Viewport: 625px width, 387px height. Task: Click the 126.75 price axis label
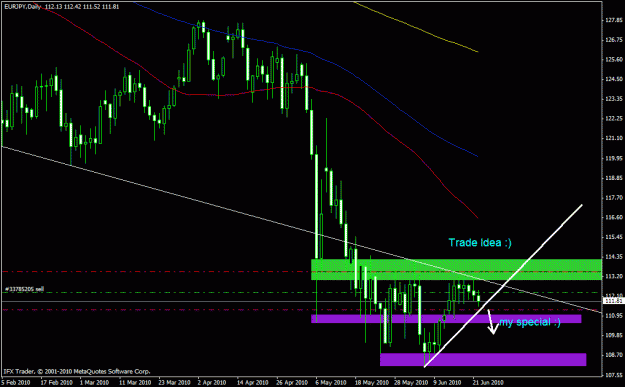(x=614, y=39)
